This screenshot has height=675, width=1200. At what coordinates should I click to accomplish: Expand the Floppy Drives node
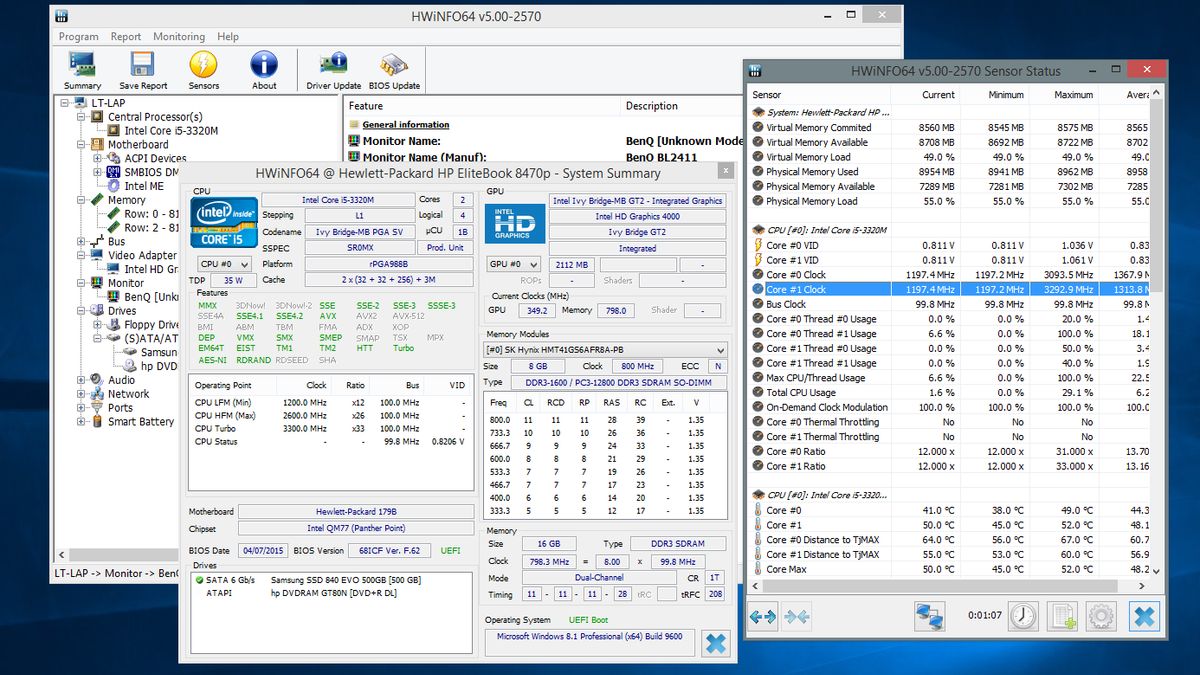[98, 325]
